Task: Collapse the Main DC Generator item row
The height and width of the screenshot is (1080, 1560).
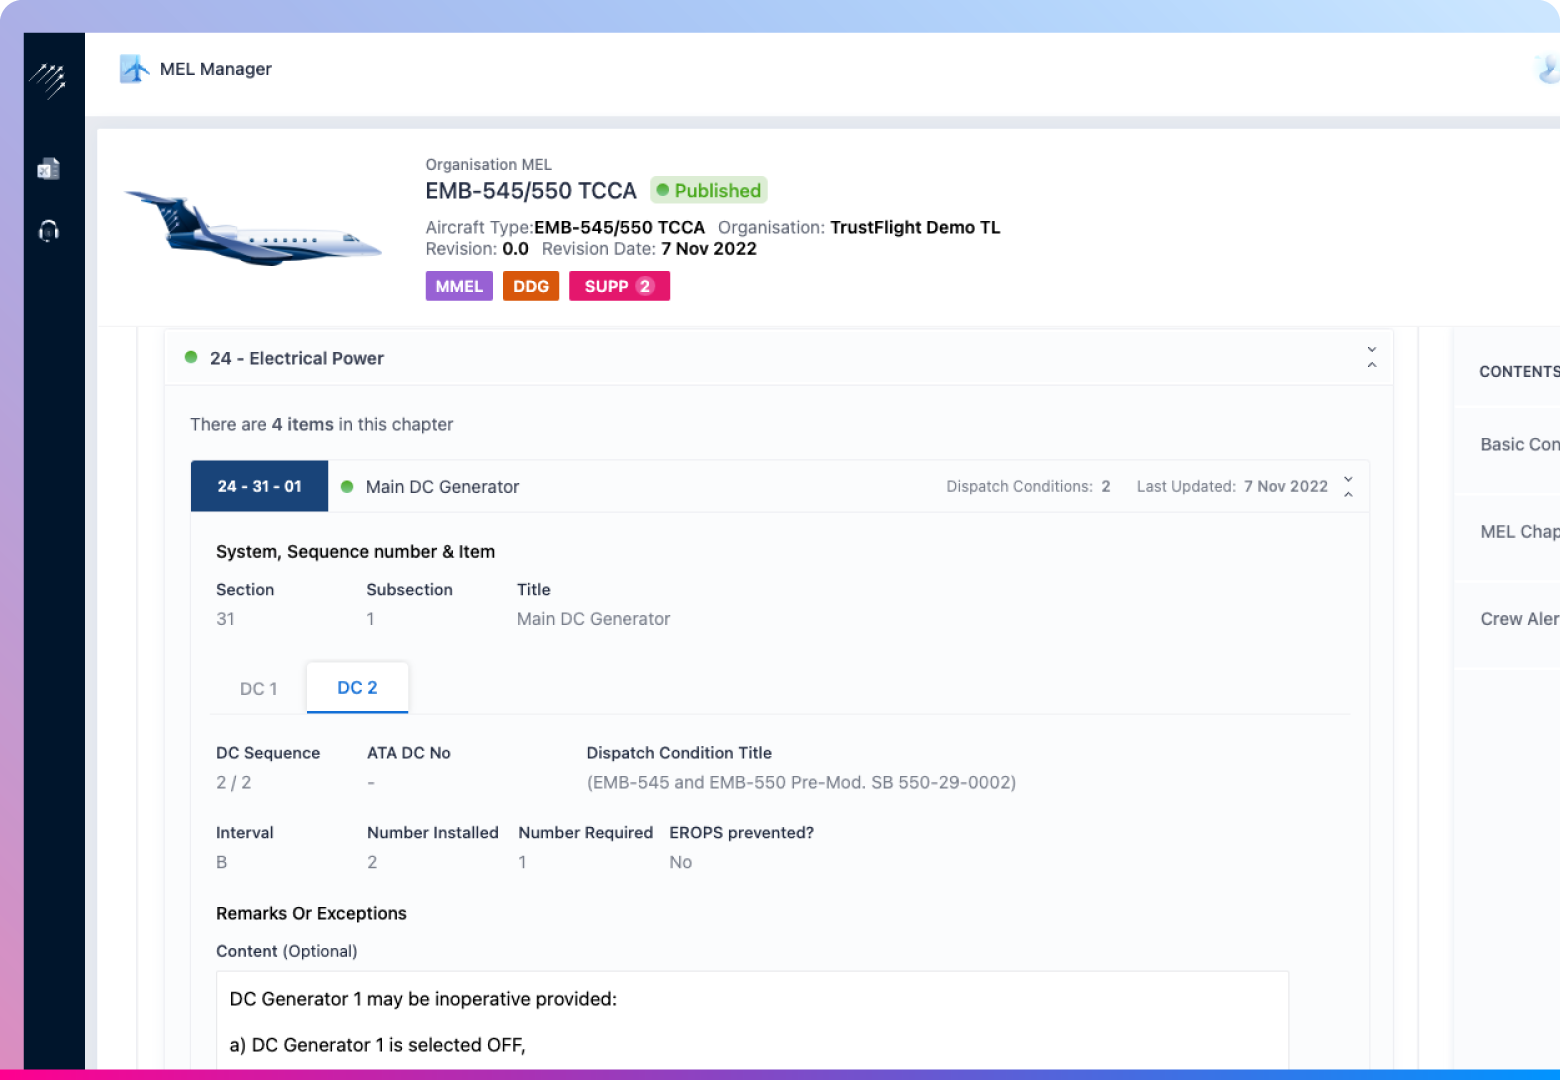Action: click(x=1348, y=487)
